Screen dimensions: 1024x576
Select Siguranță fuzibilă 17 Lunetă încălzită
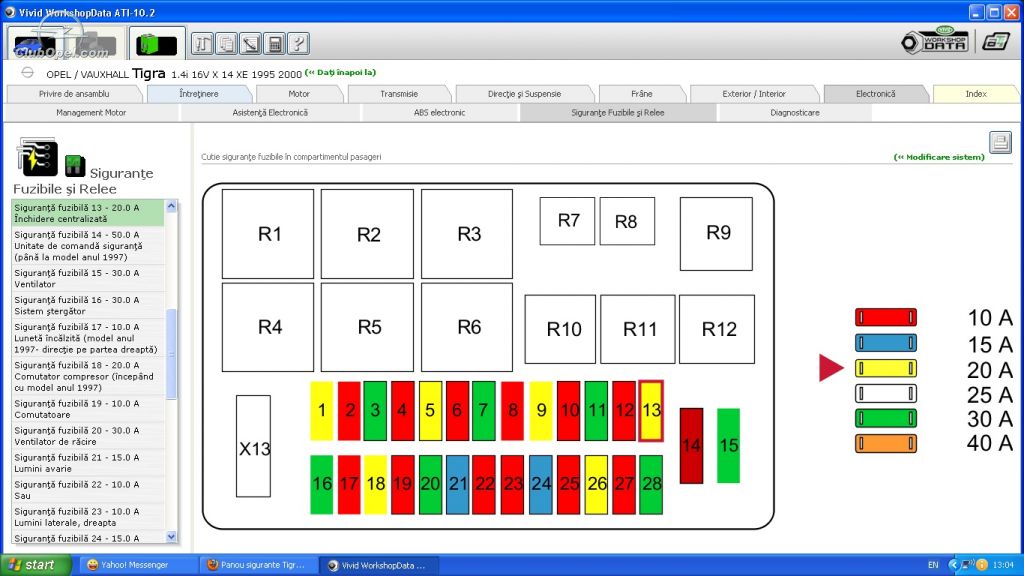tap(88, 338)
